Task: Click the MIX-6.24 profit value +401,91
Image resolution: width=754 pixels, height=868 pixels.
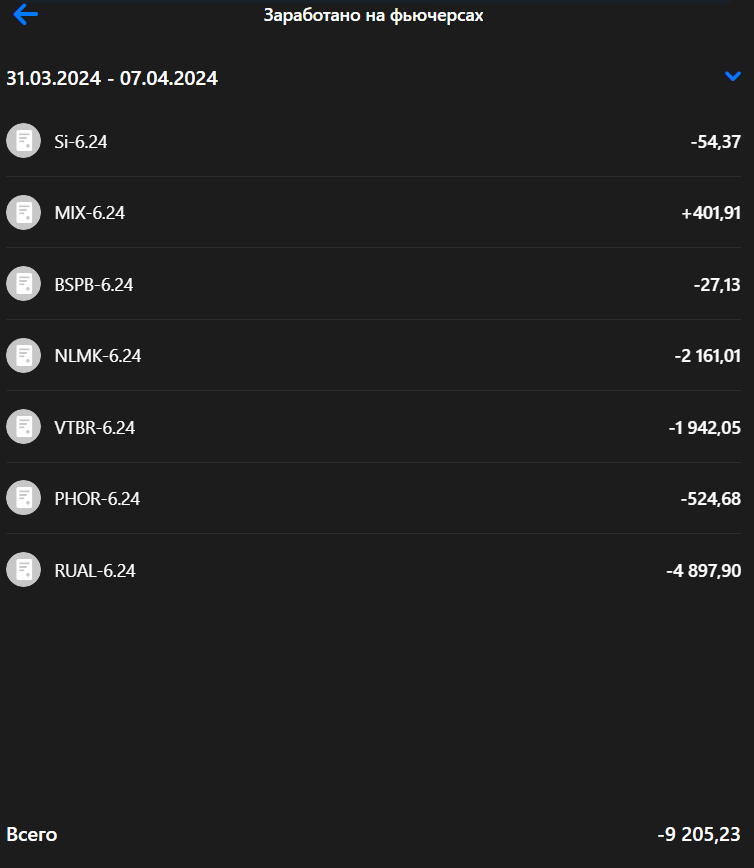Action: (x=710, y=213)
